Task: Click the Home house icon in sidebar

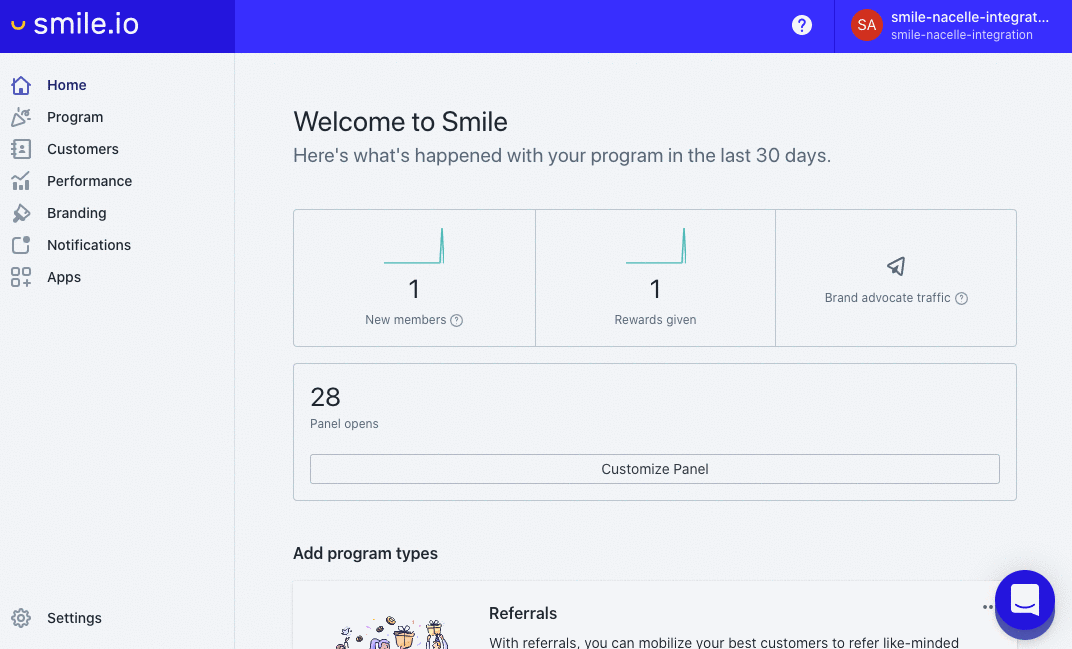Action: point(21,85)
